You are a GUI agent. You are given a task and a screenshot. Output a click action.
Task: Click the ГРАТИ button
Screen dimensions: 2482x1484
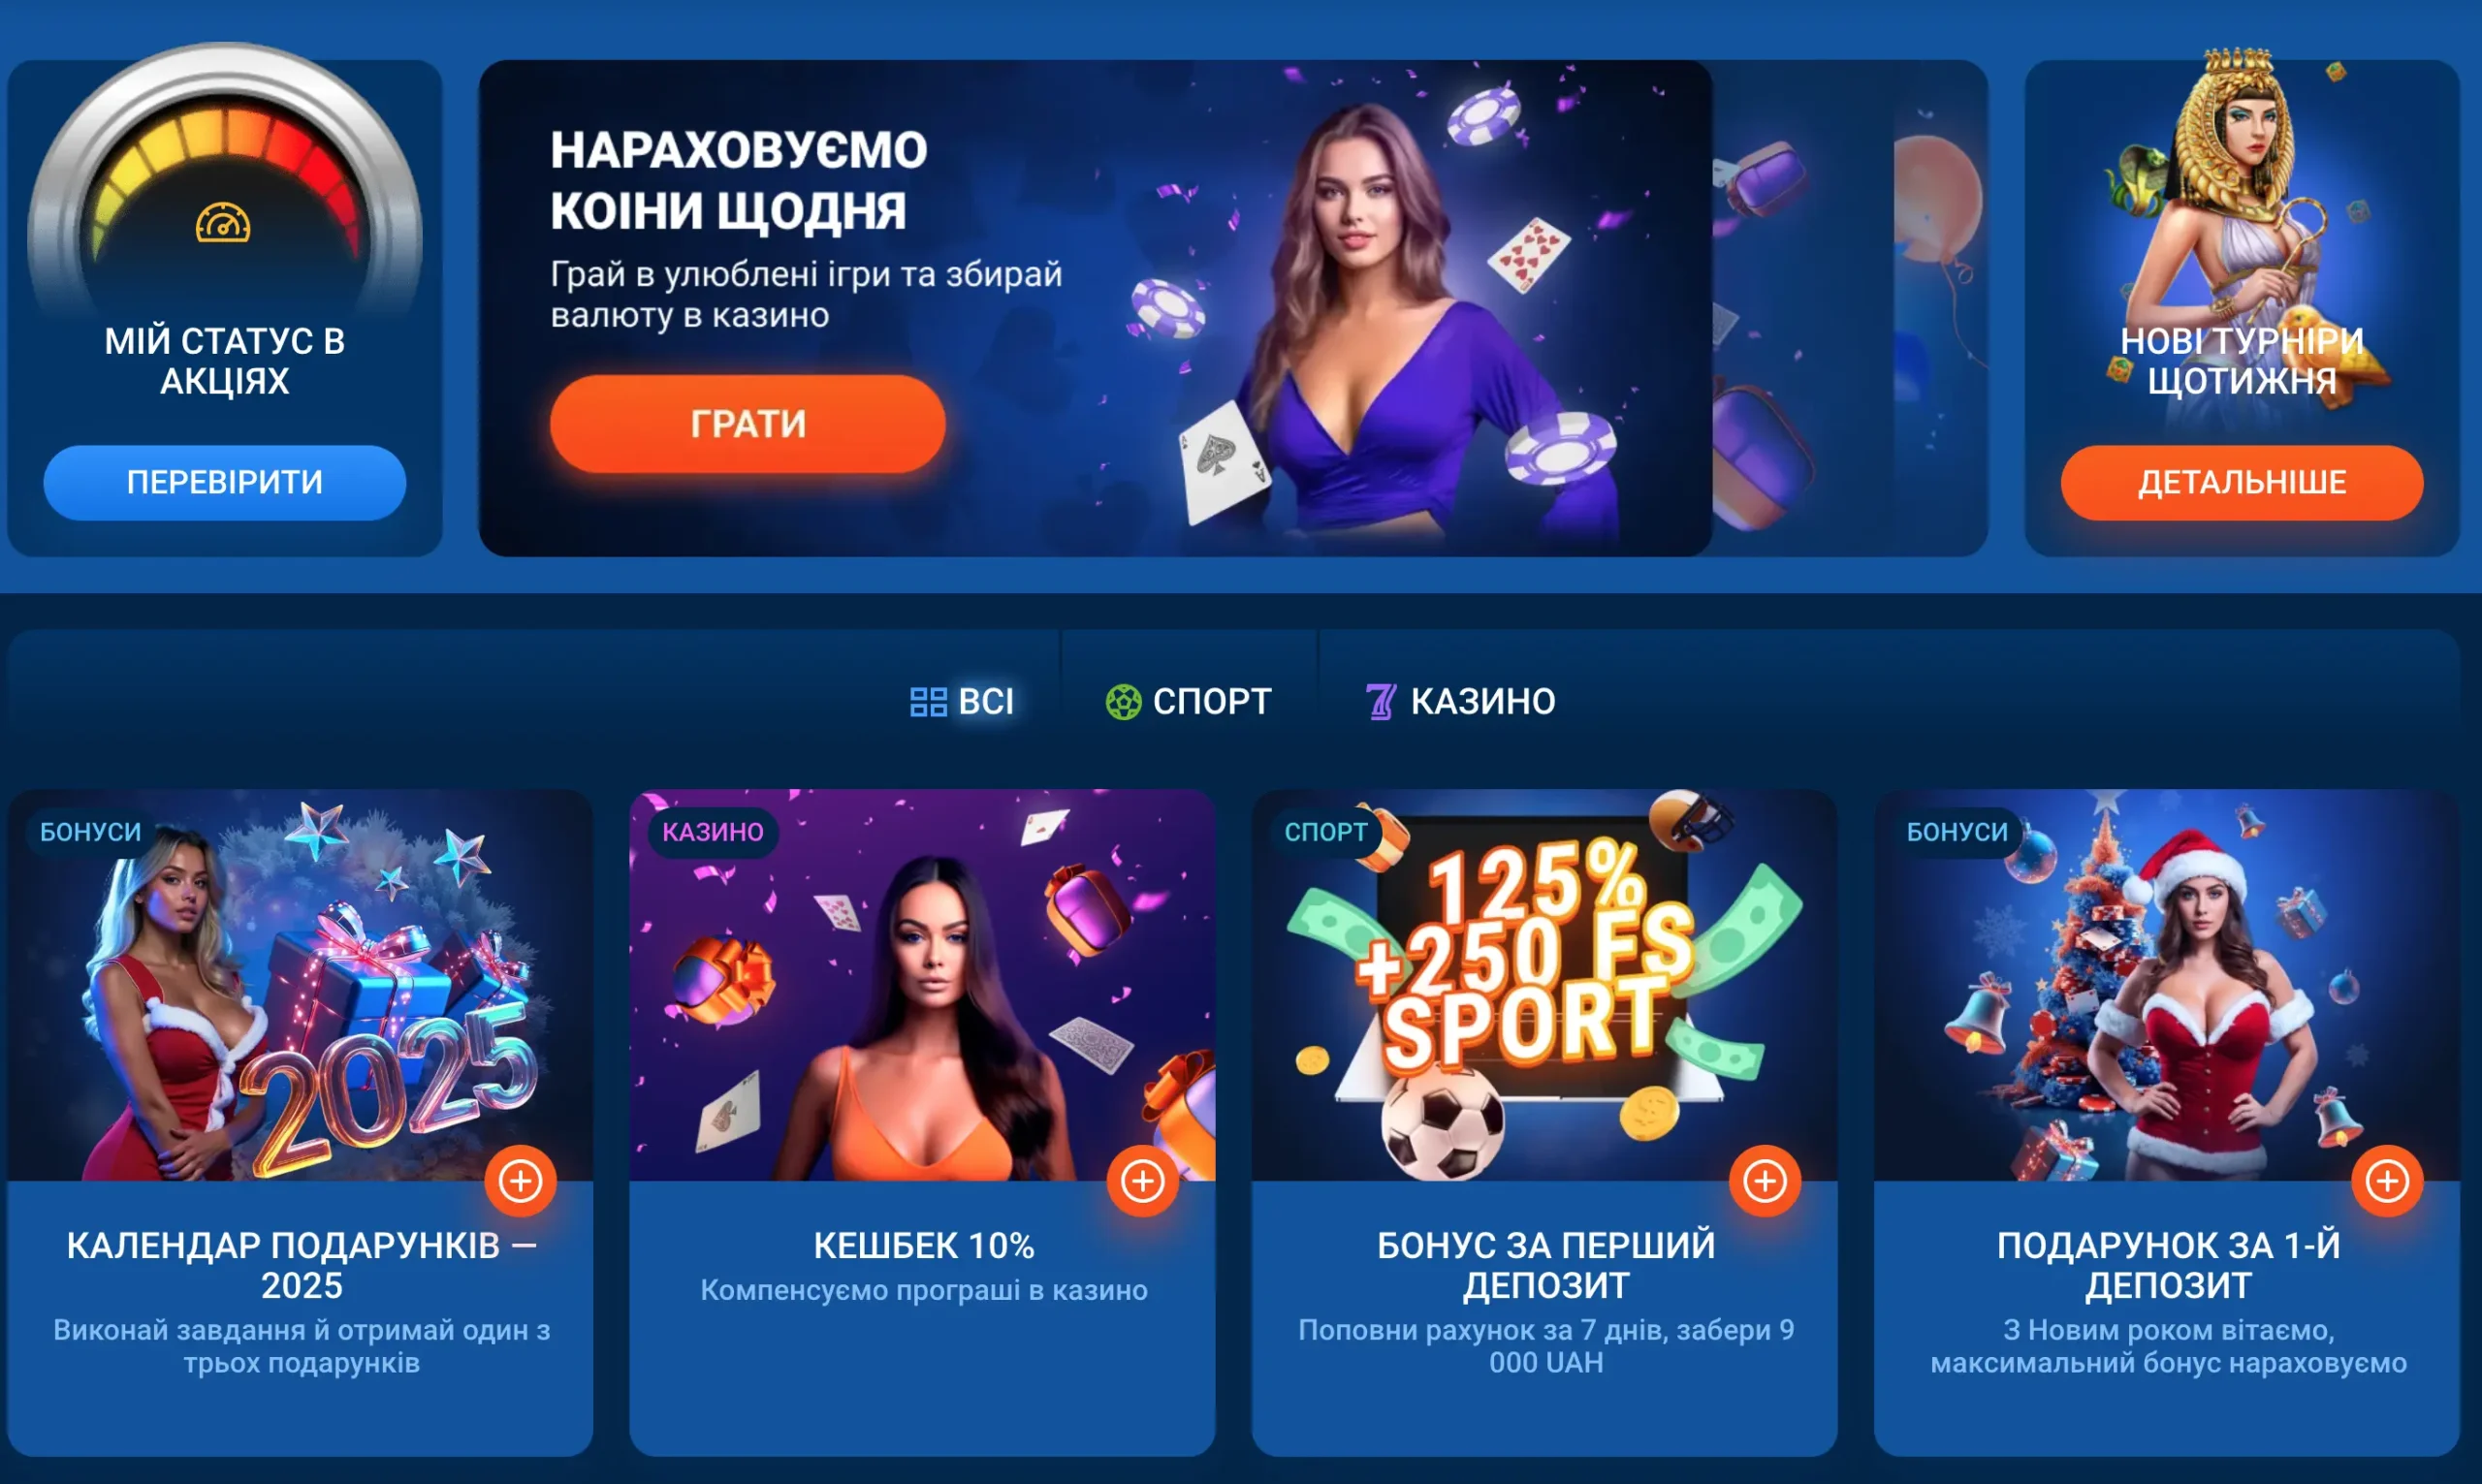pos(748,424)
